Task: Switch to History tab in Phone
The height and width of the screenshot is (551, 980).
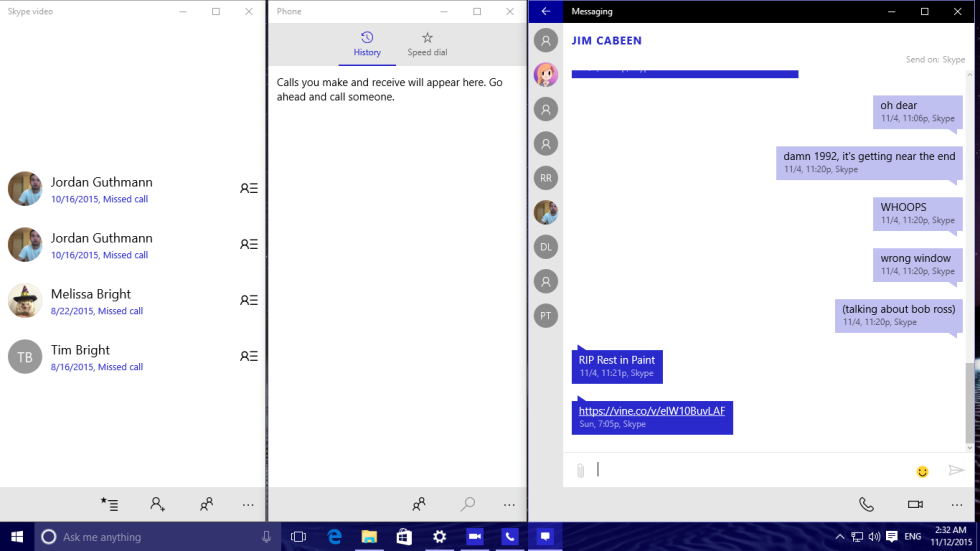Action: (x=367, y=44)
